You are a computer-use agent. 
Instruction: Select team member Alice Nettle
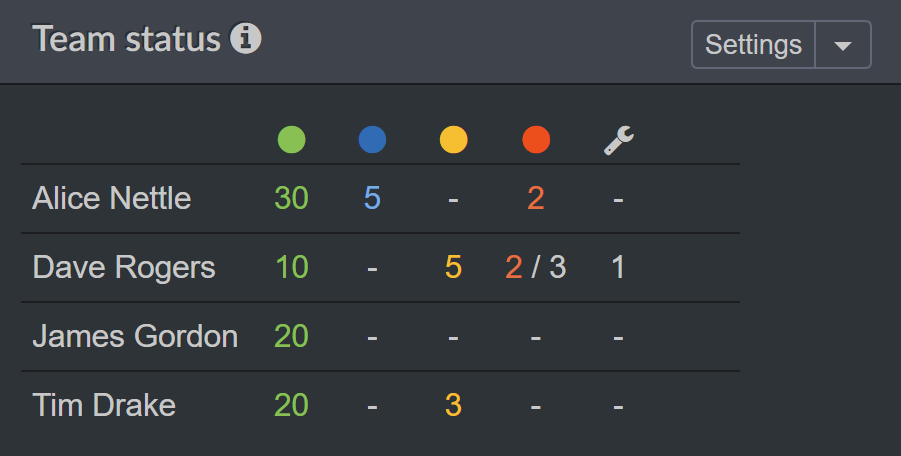[x=111, y=198]
